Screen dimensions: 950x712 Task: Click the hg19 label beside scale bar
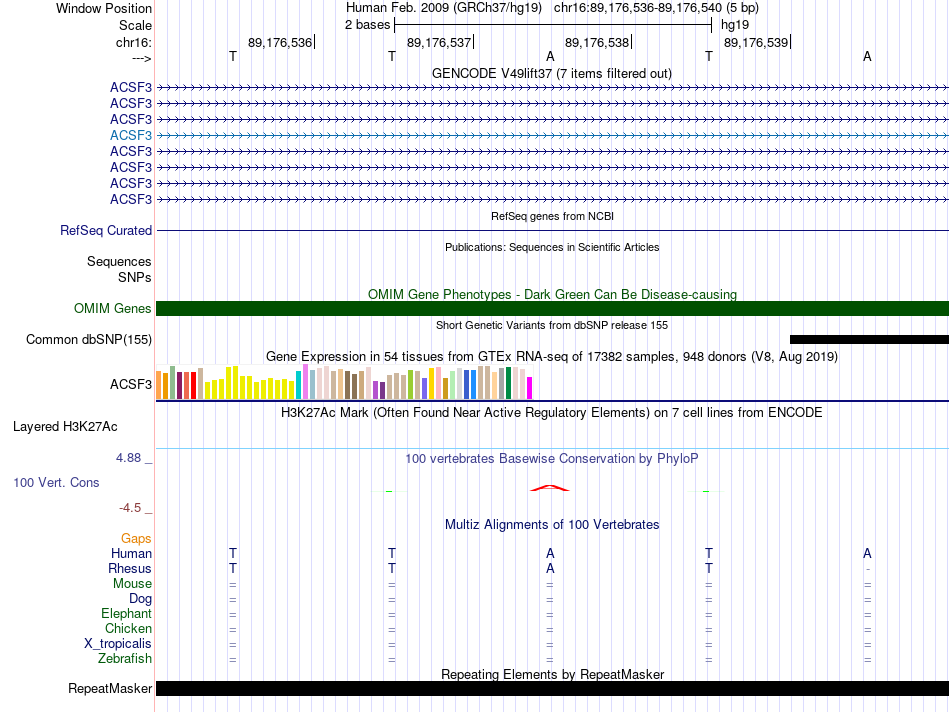(x=735, y=25)
